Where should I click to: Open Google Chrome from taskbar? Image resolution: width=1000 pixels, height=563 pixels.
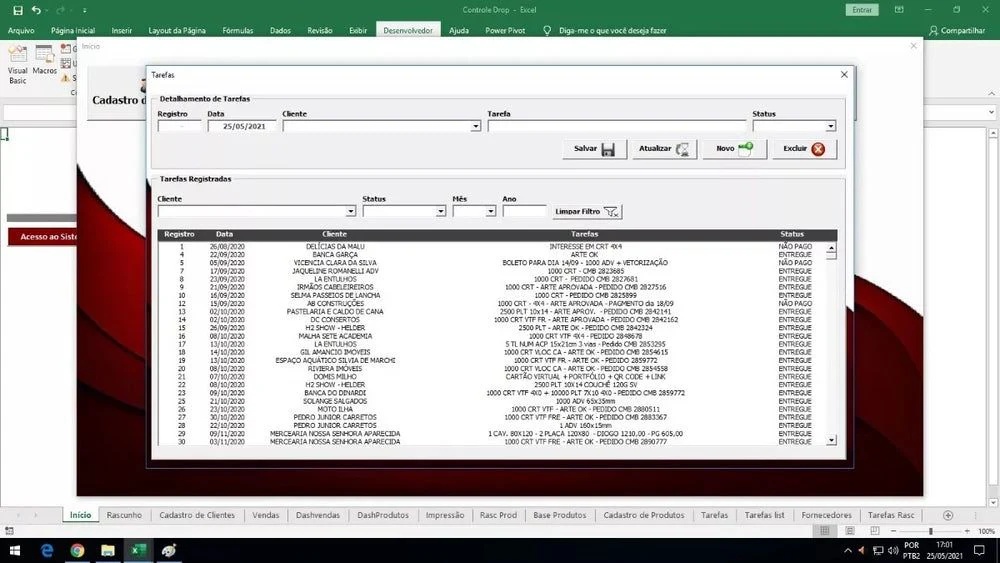(77, 550)
